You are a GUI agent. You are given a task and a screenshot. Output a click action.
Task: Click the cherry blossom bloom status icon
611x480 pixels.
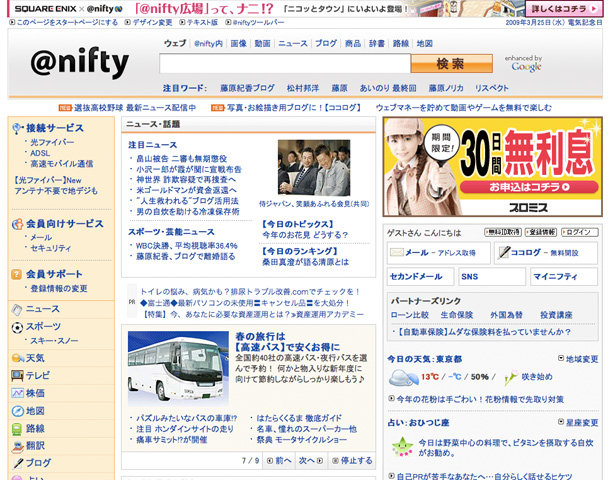[x=510, y=377]
